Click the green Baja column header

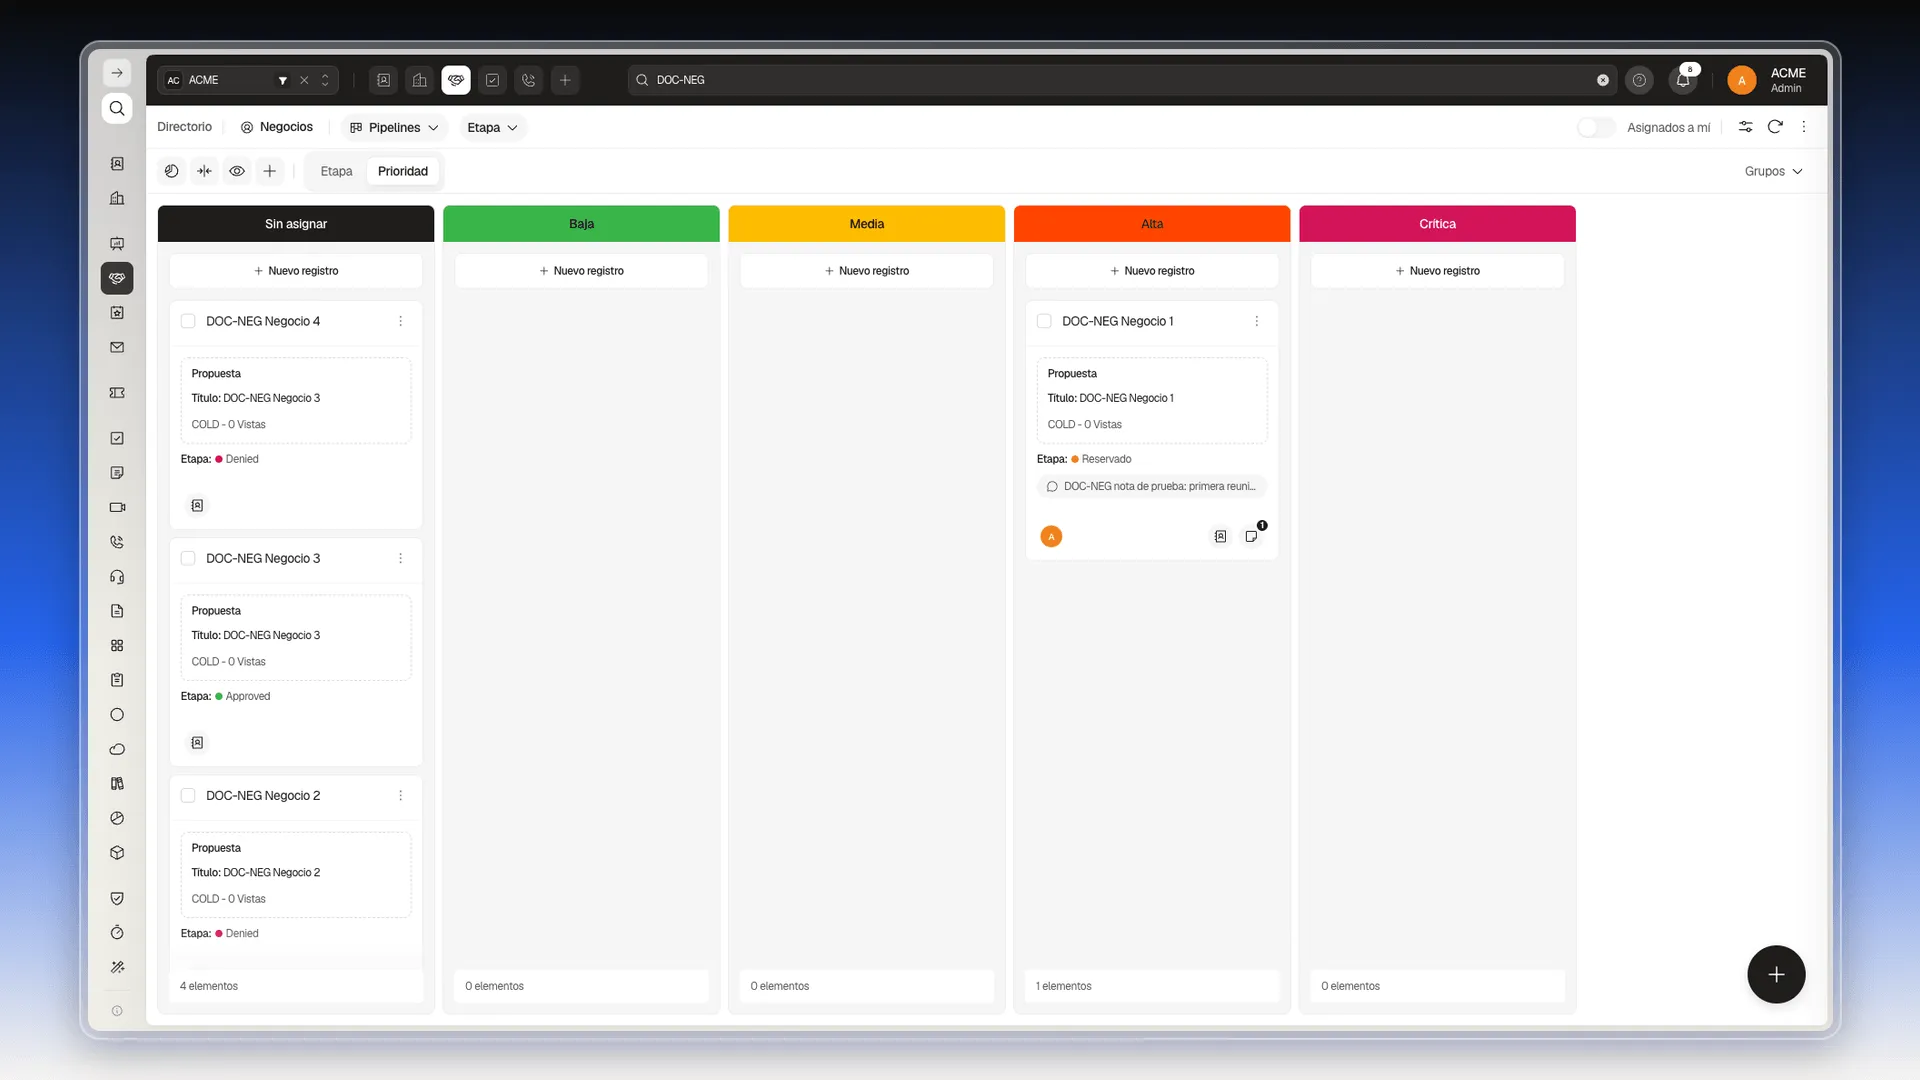(581, 224)
